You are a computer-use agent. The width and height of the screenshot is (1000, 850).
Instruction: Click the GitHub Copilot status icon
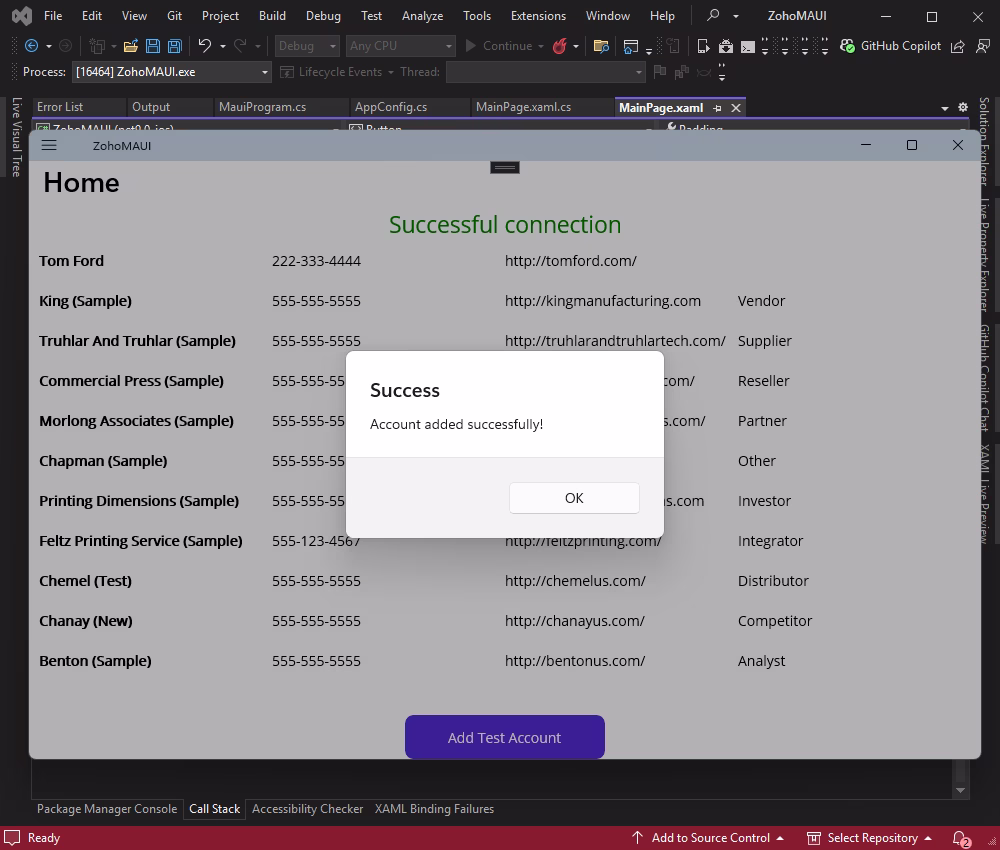coord(848,46)
